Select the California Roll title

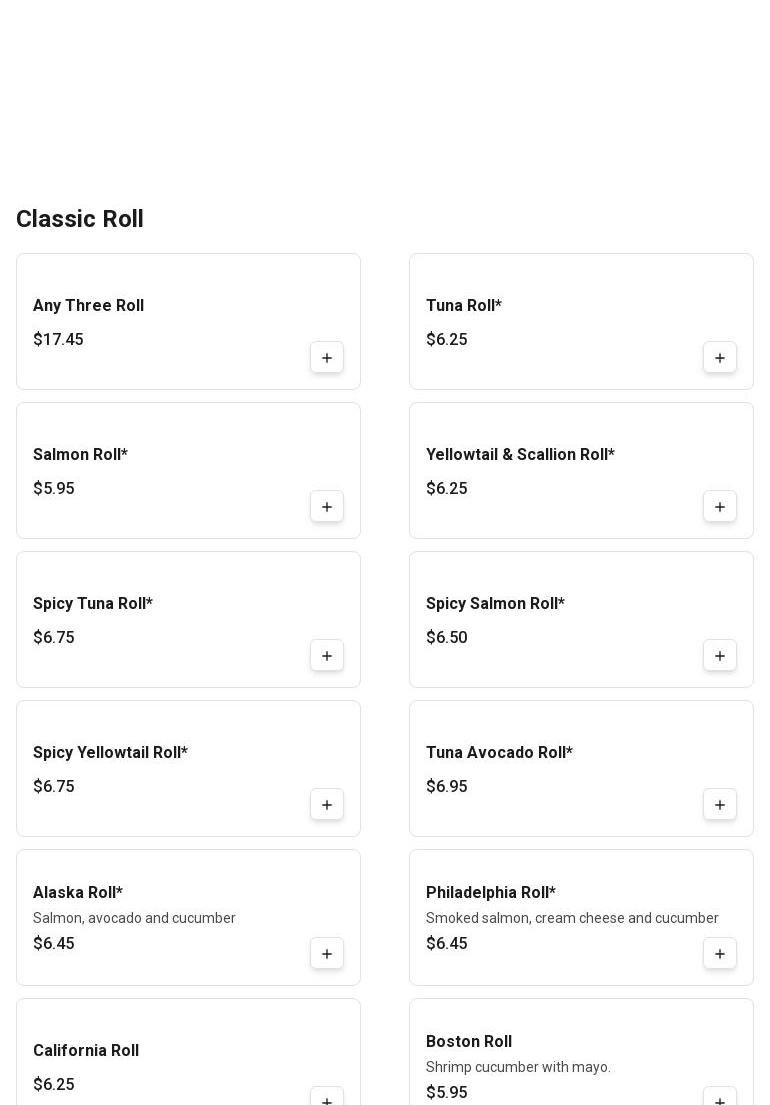[x=86, y=1051]
